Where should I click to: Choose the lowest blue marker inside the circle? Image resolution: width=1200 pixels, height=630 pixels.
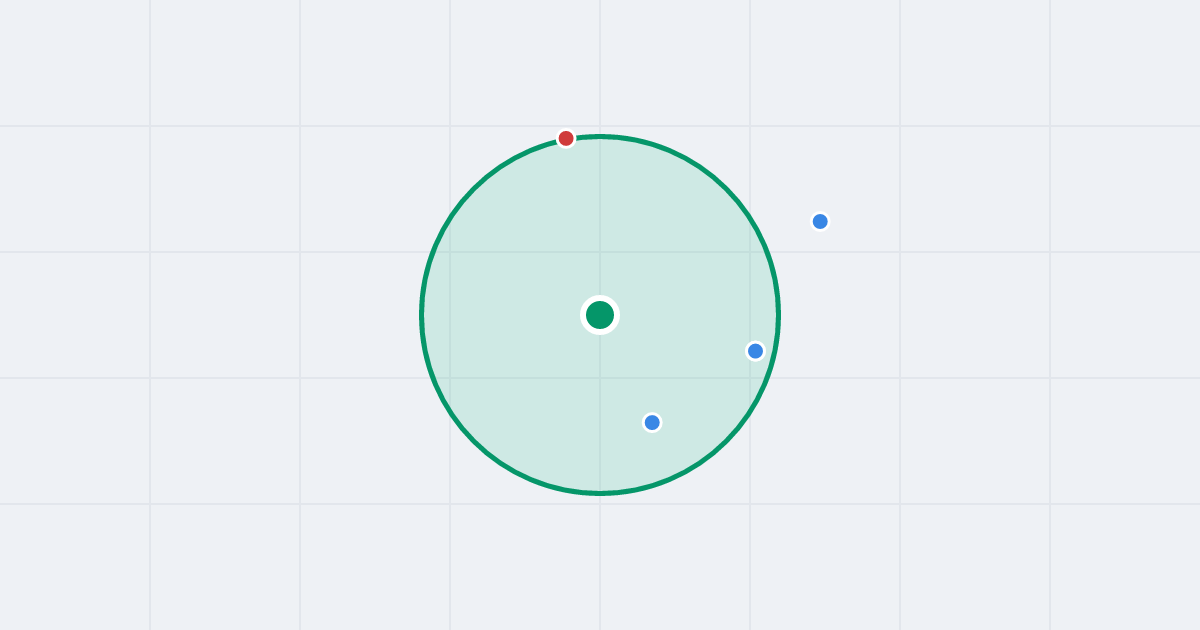[x=652, y=422]
